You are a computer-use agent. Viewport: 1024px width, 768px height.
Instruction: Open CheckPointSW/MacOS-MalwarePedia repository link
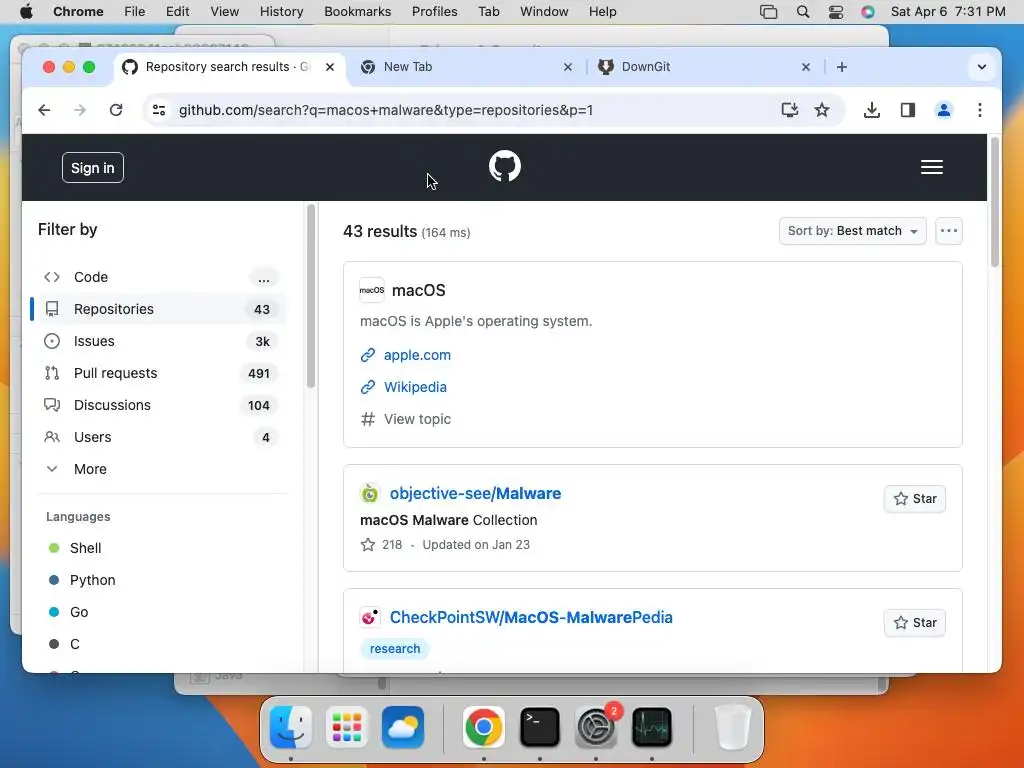(531, 617)
